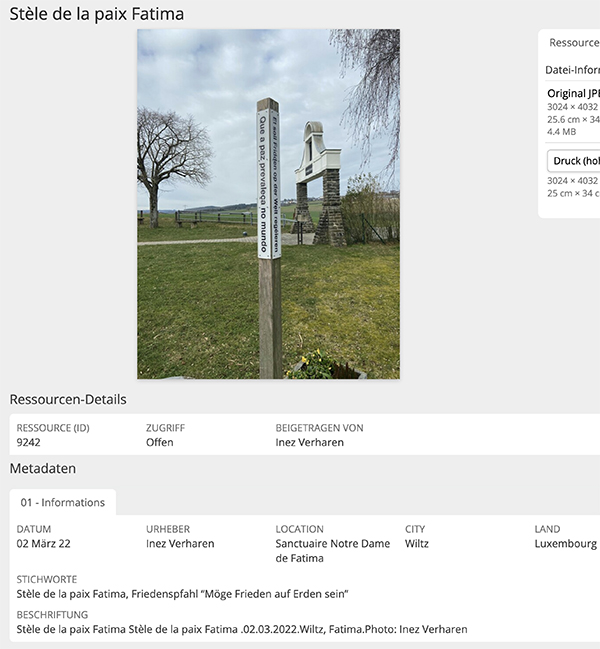Click the Ressource panel tab header
The width and height of the screenshot is (600, 649).
point(574,43)
